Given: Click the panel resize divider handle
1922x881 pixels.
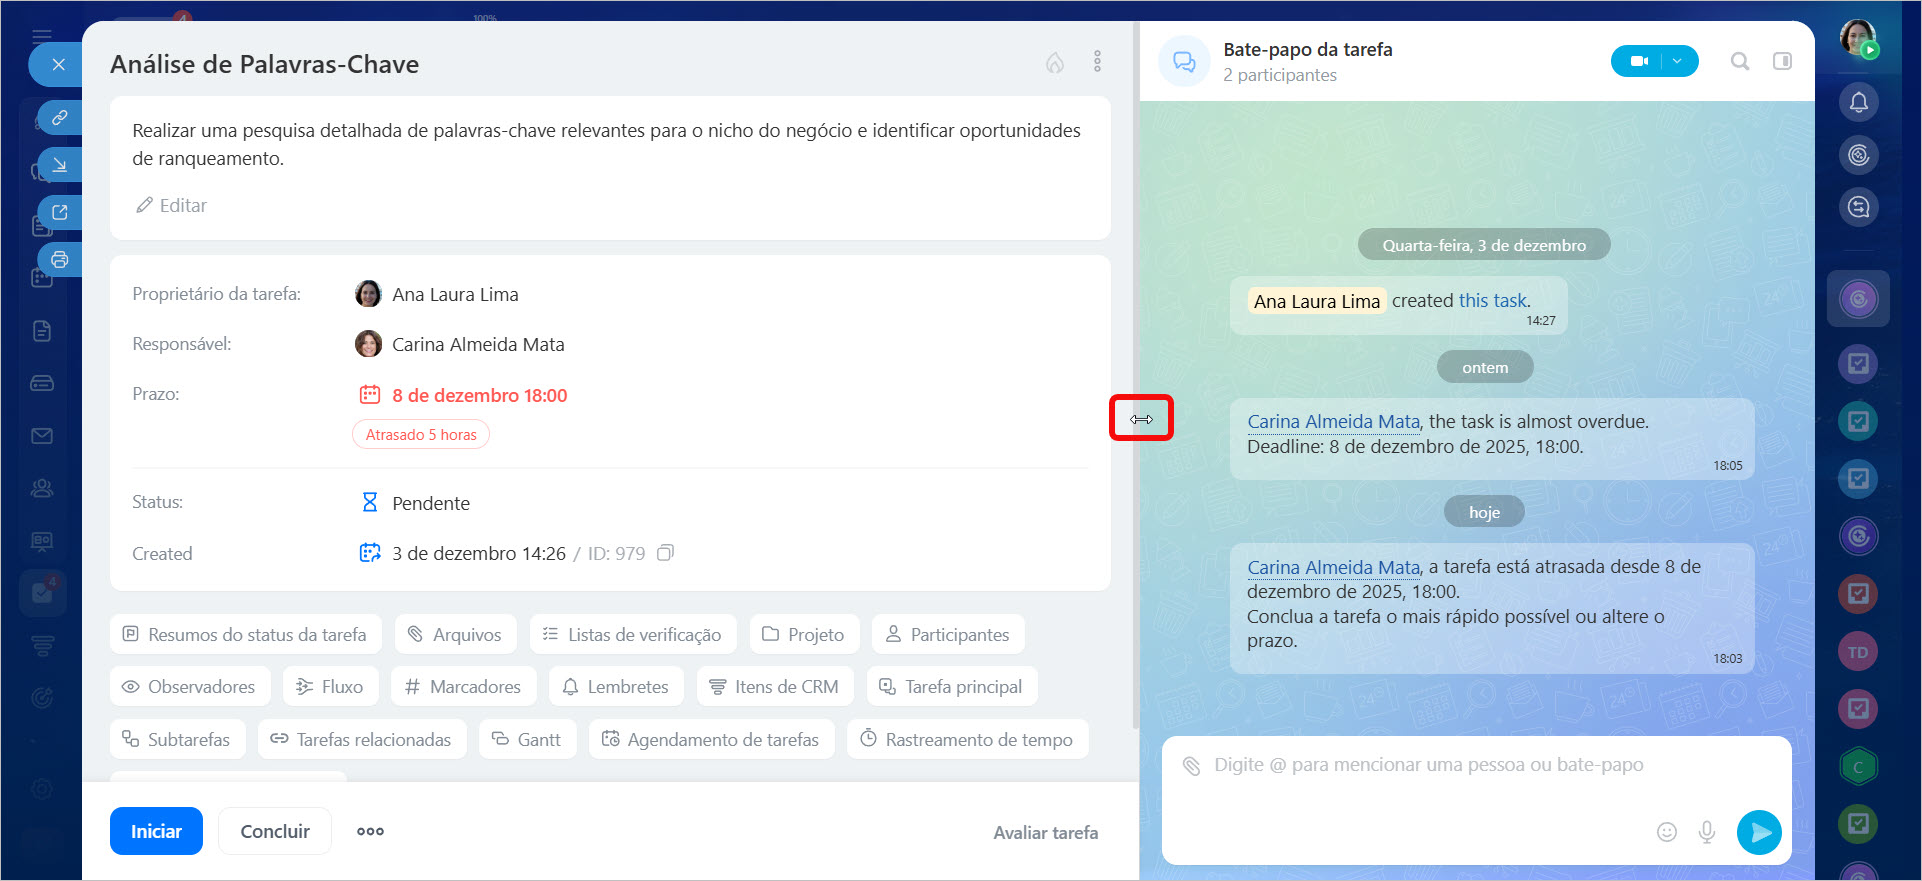Looking at the screenshot, I should pos(1141,419).
